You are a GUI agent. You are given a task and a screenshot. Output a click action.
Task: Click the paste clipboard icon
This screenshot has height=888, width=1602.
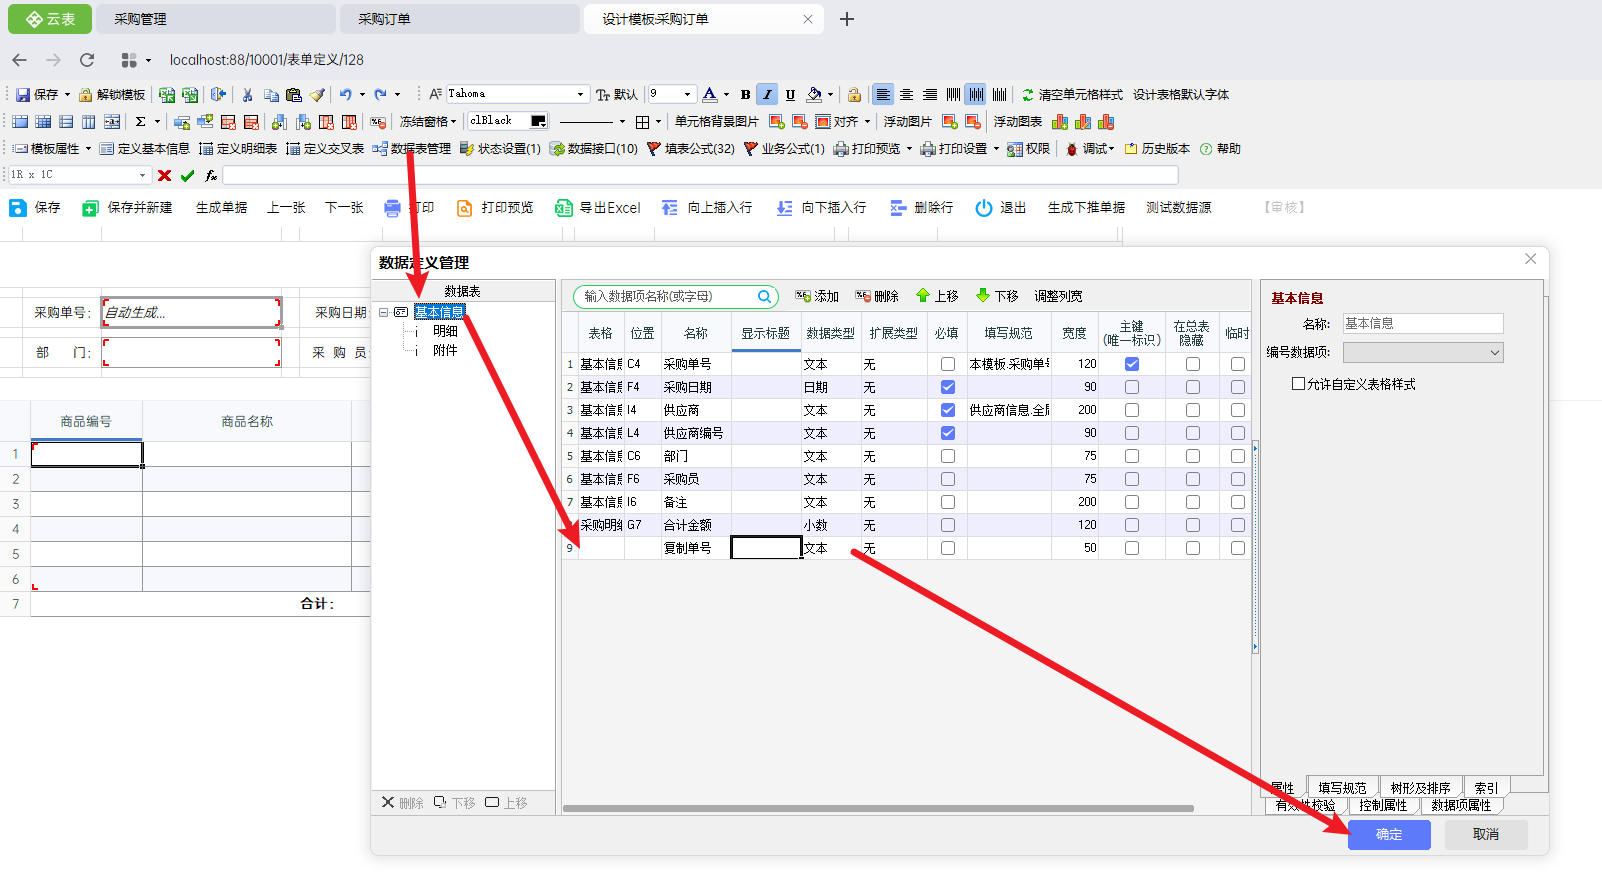[x=293, y=94]
